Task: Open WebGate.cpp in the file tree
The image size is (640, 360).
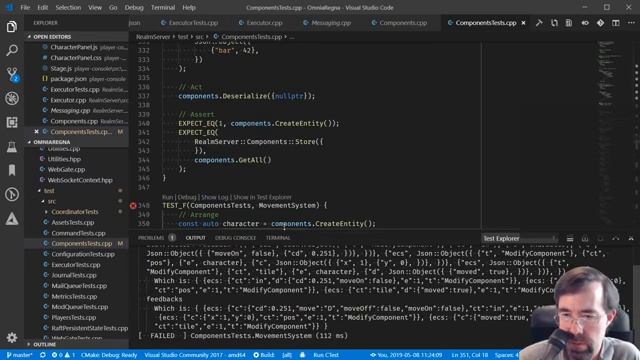Action: (67, 169)
